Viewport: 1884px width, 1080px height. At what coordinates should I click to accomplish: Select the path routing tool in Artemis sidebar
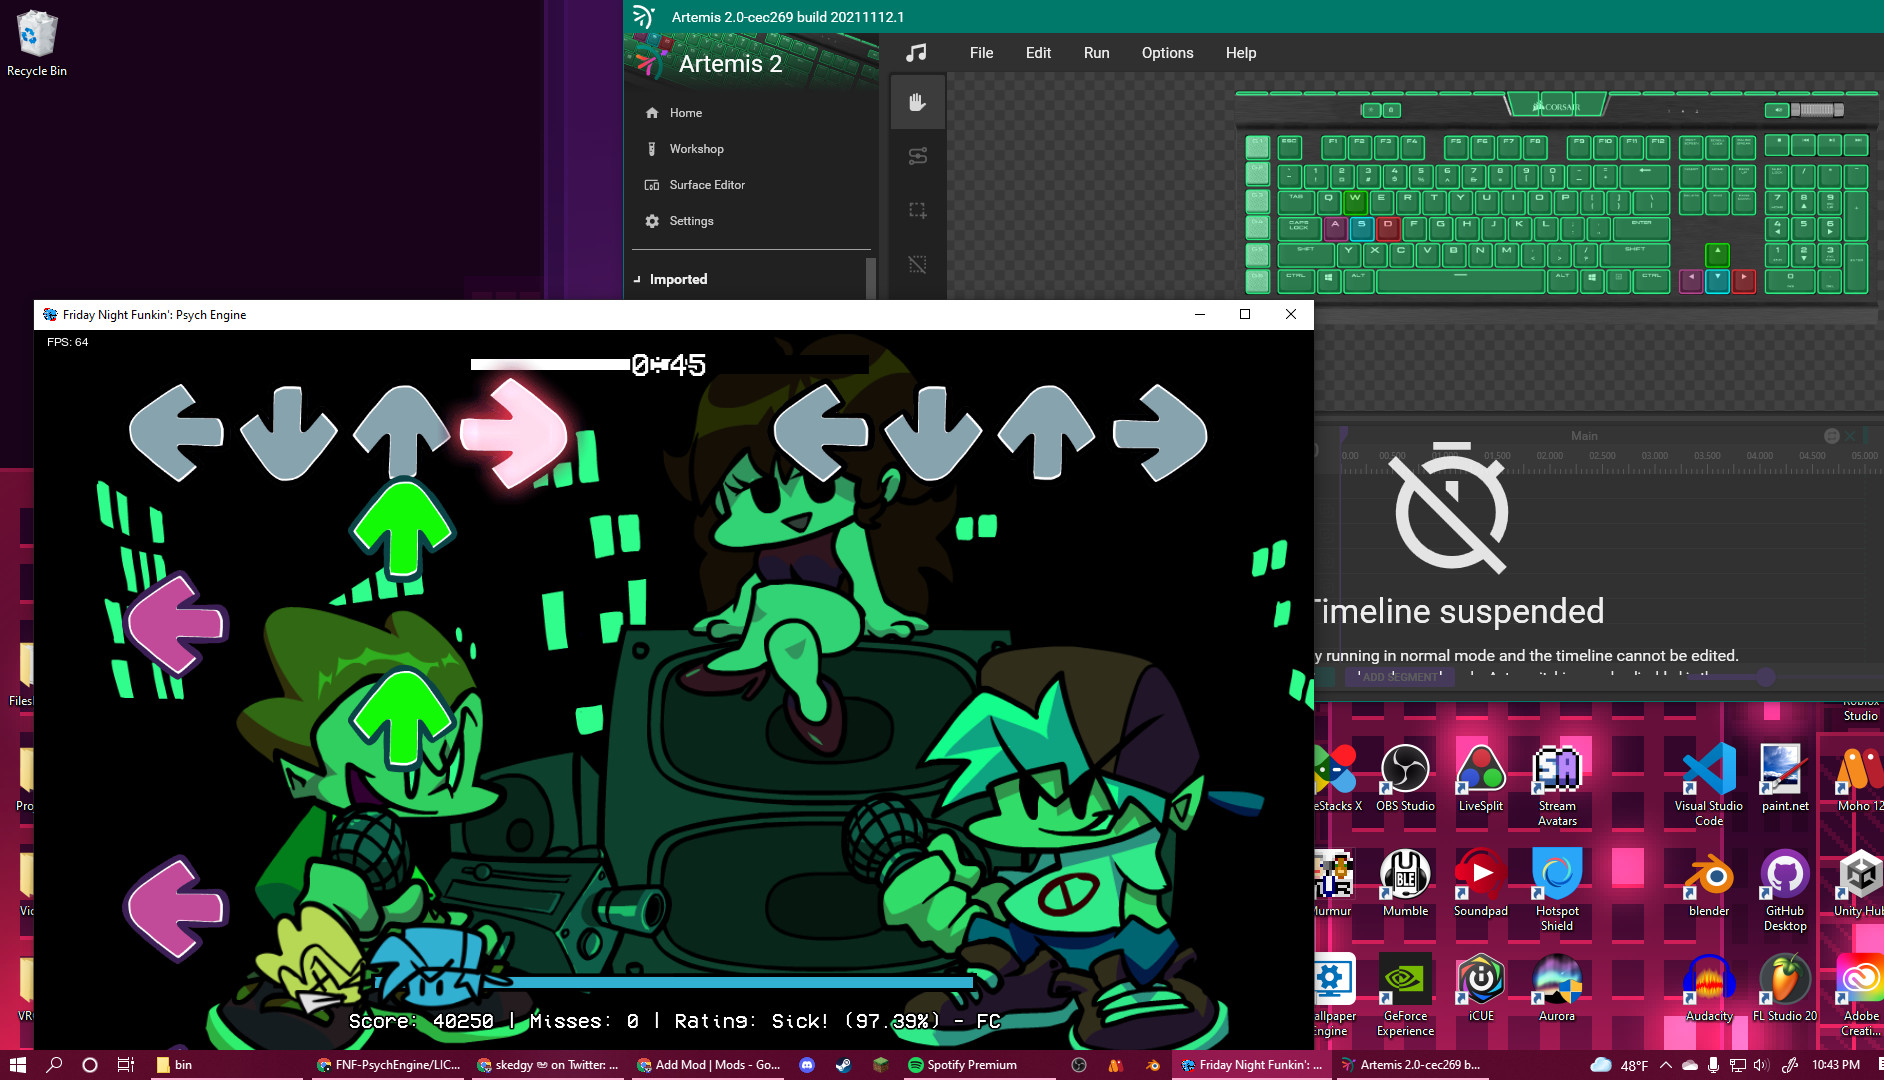click(x=918, y=156)
